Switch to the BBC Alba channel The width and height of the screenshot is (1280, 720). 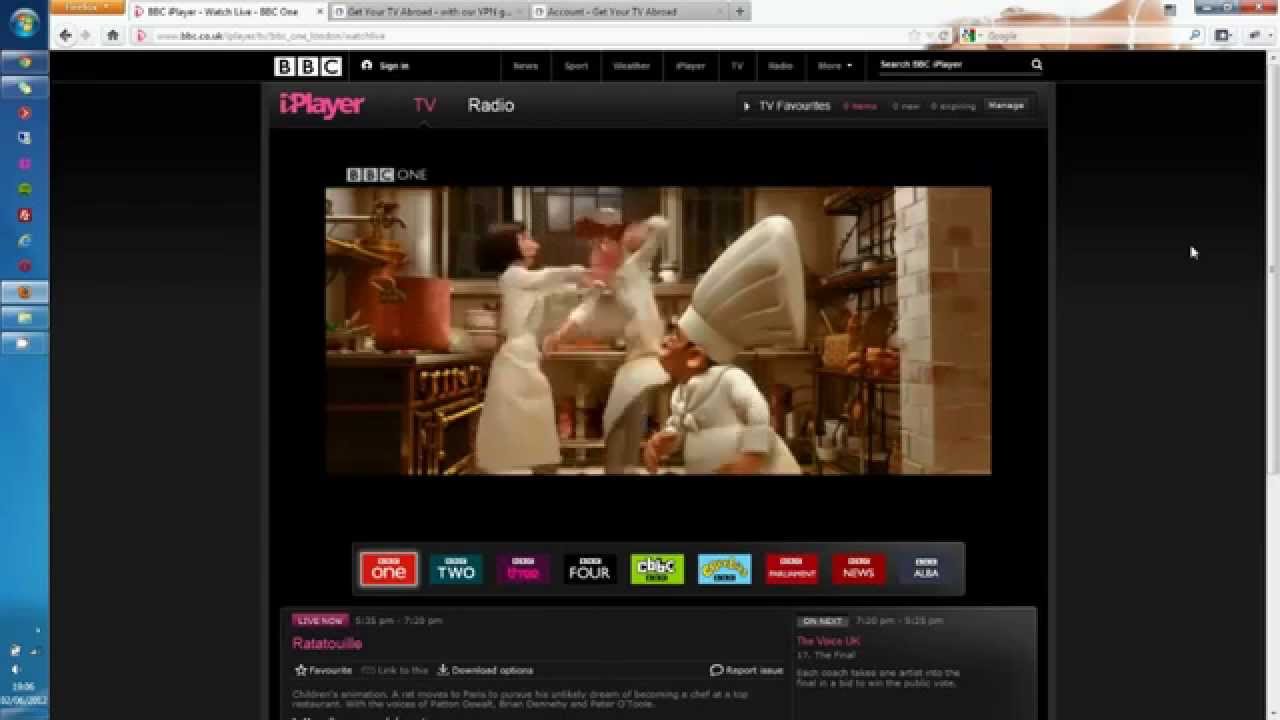tap(926, 569)
